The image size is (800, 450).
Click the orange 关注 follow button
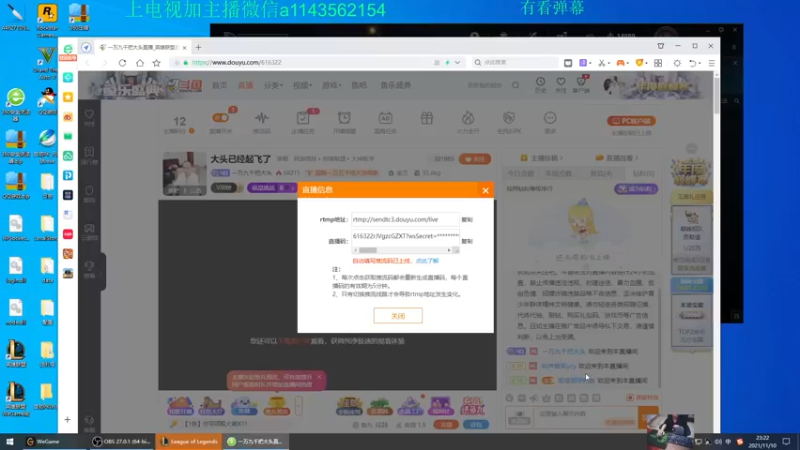click(x=474, y=159)
